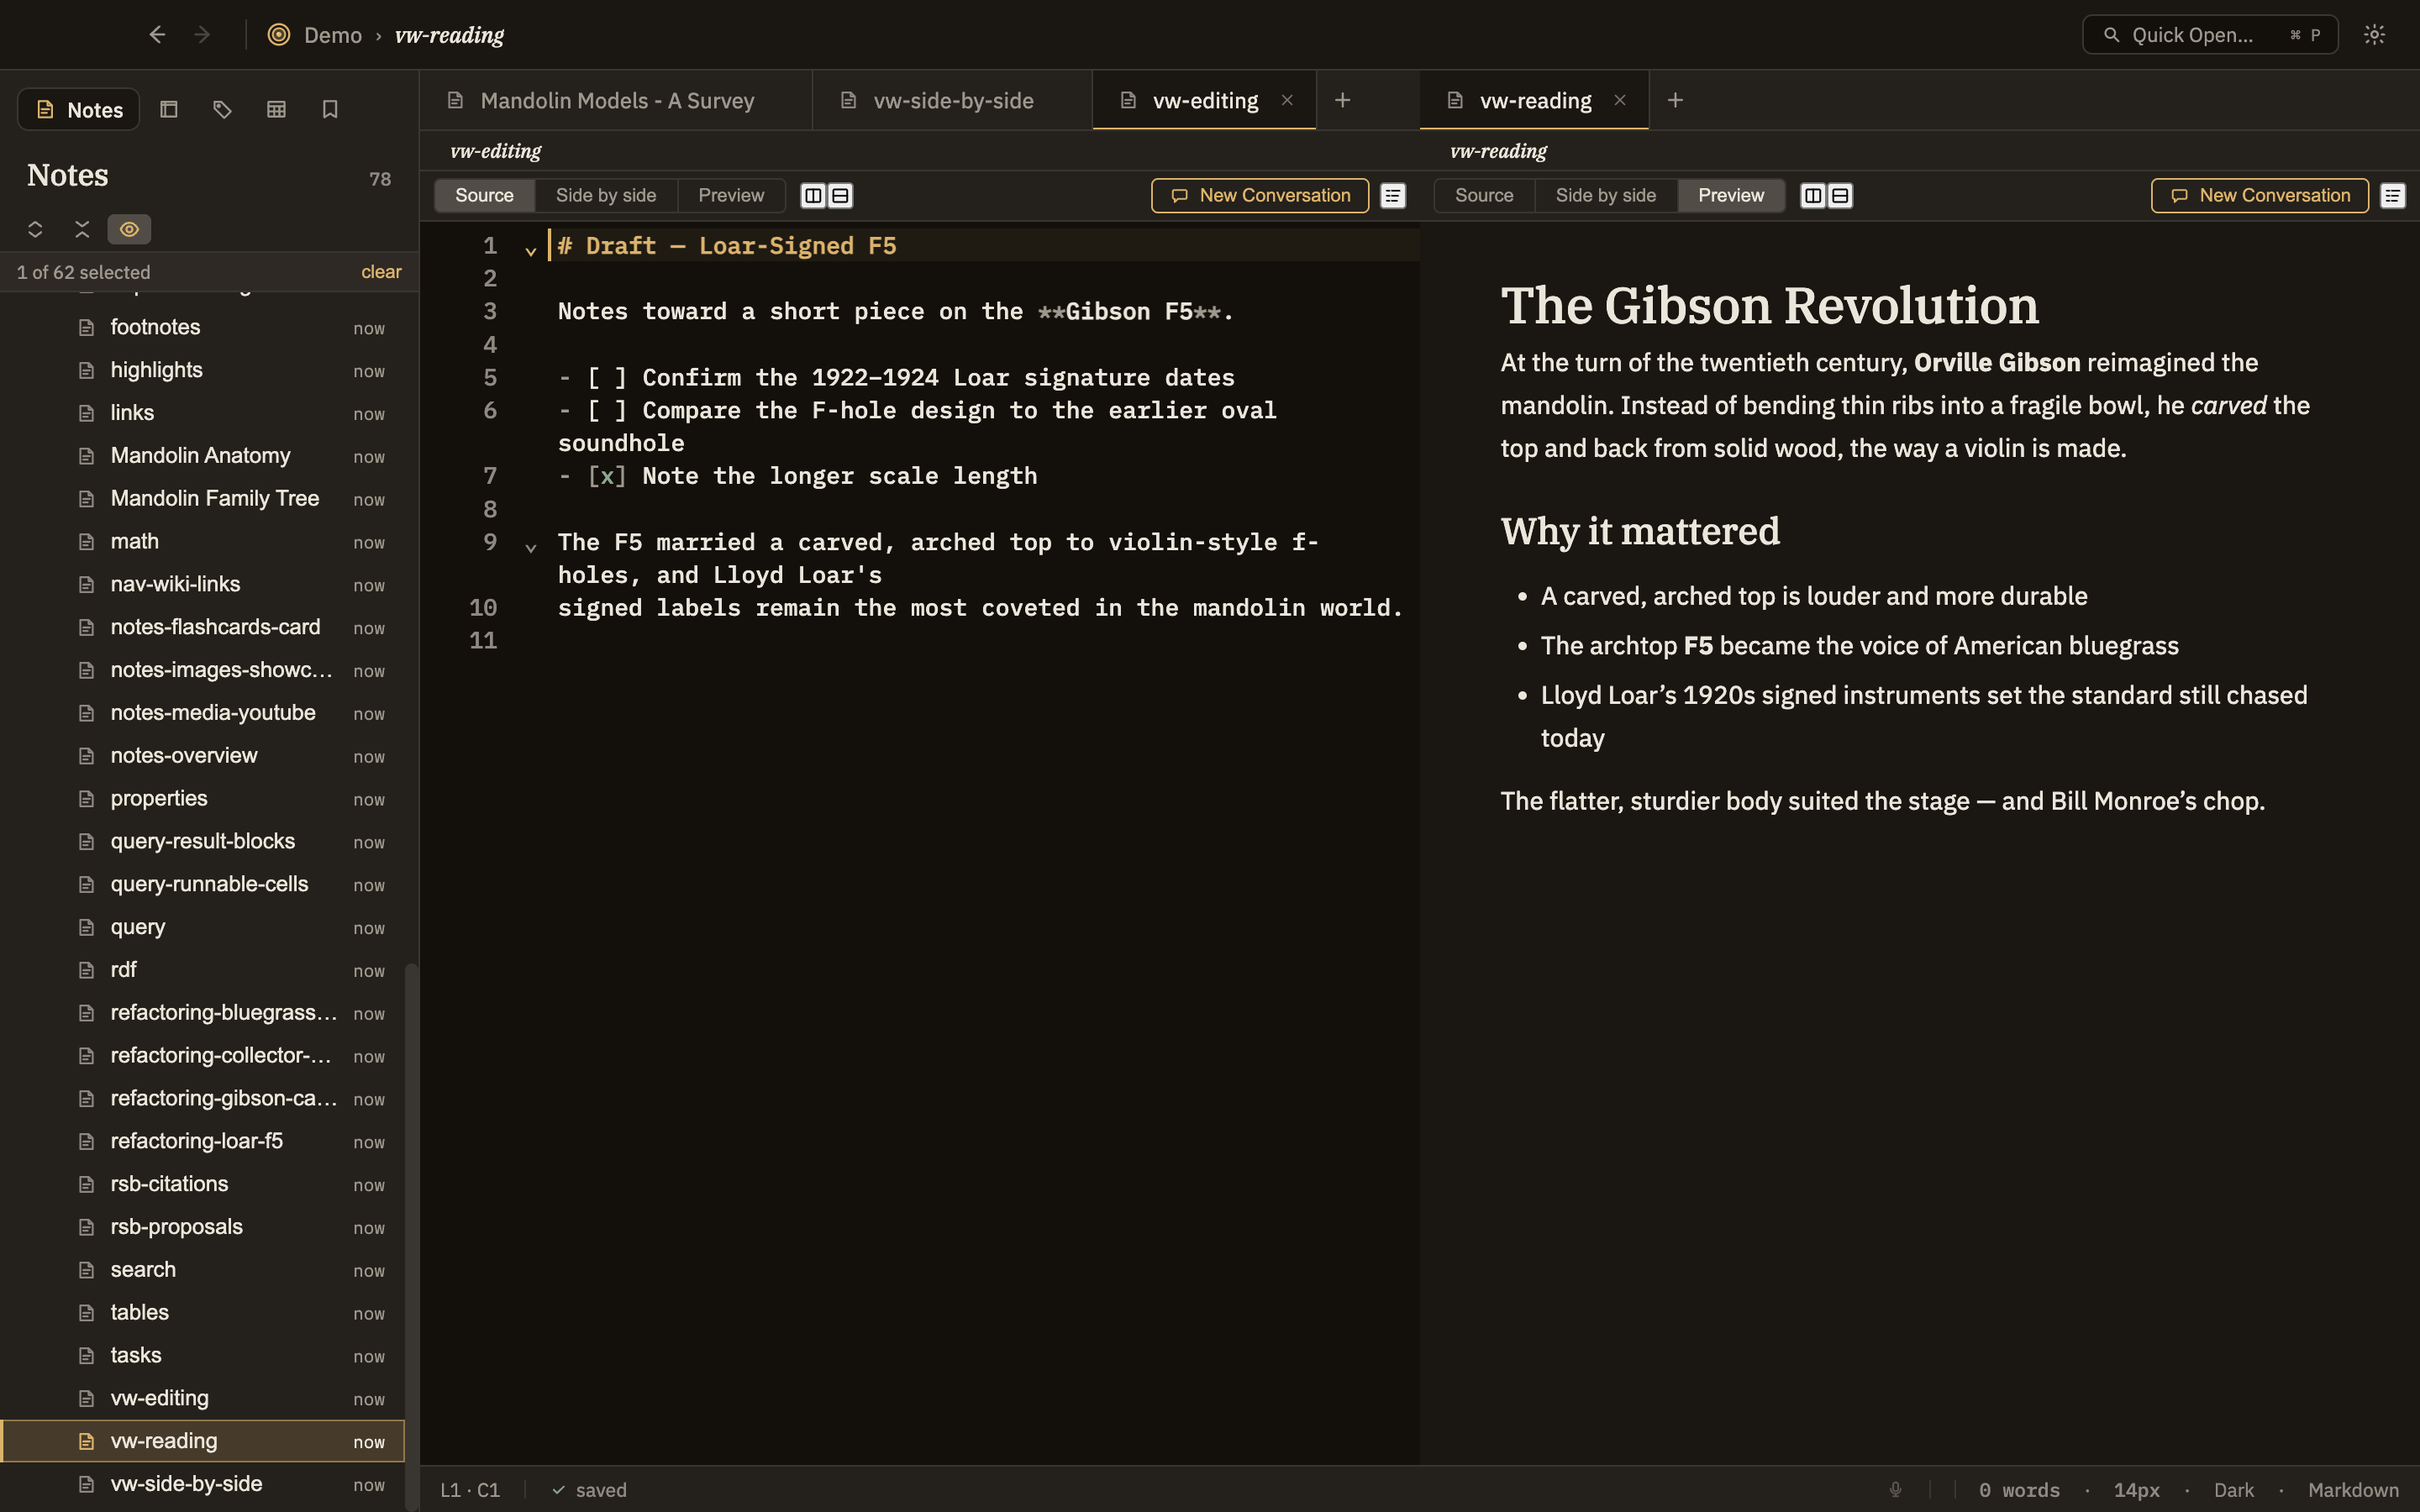Viewport: 2420px width, 1512px height.
Task: Toggle Dark theme in status bar
Action: coord(2234,1490)
